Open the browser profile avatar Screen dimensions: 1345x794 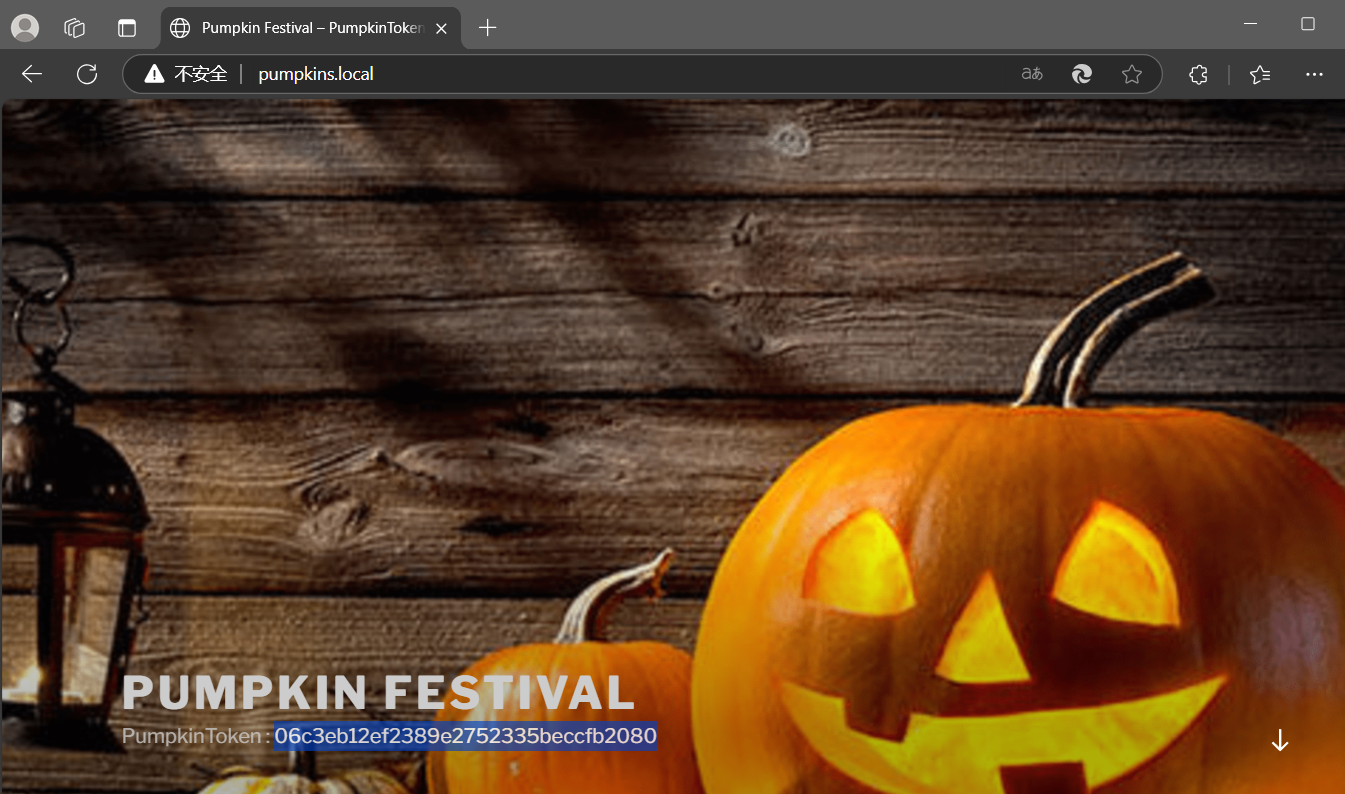click(25, 28)
